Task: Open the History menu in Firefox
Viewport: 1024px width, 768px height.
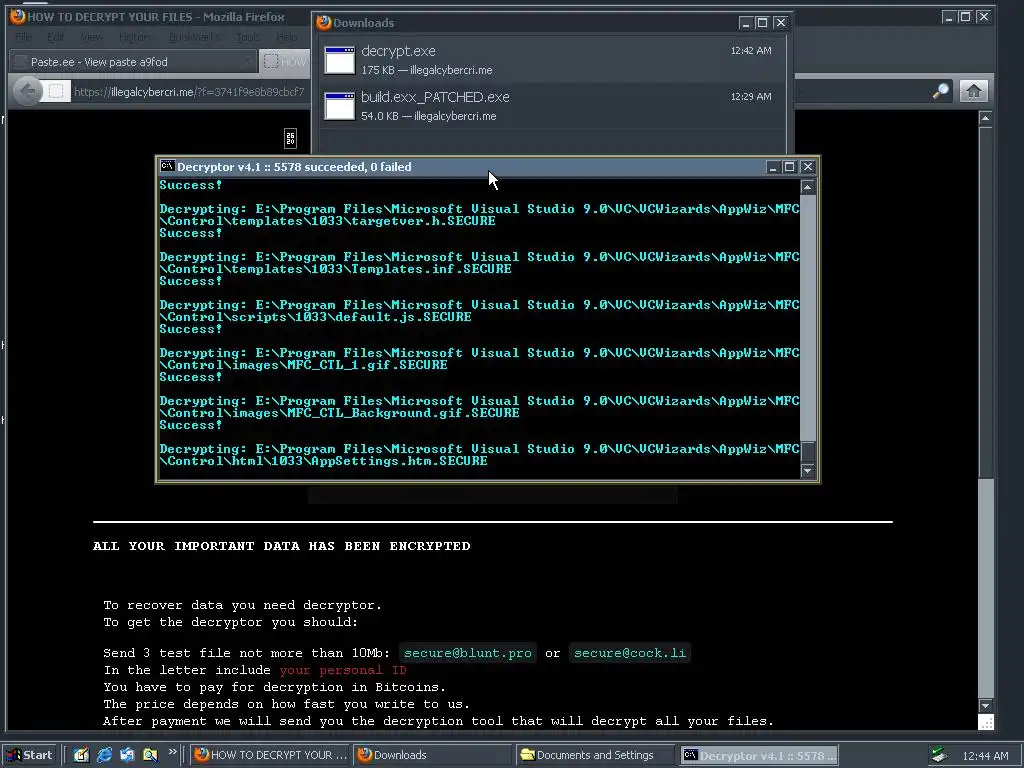Action: pos(134,37)
